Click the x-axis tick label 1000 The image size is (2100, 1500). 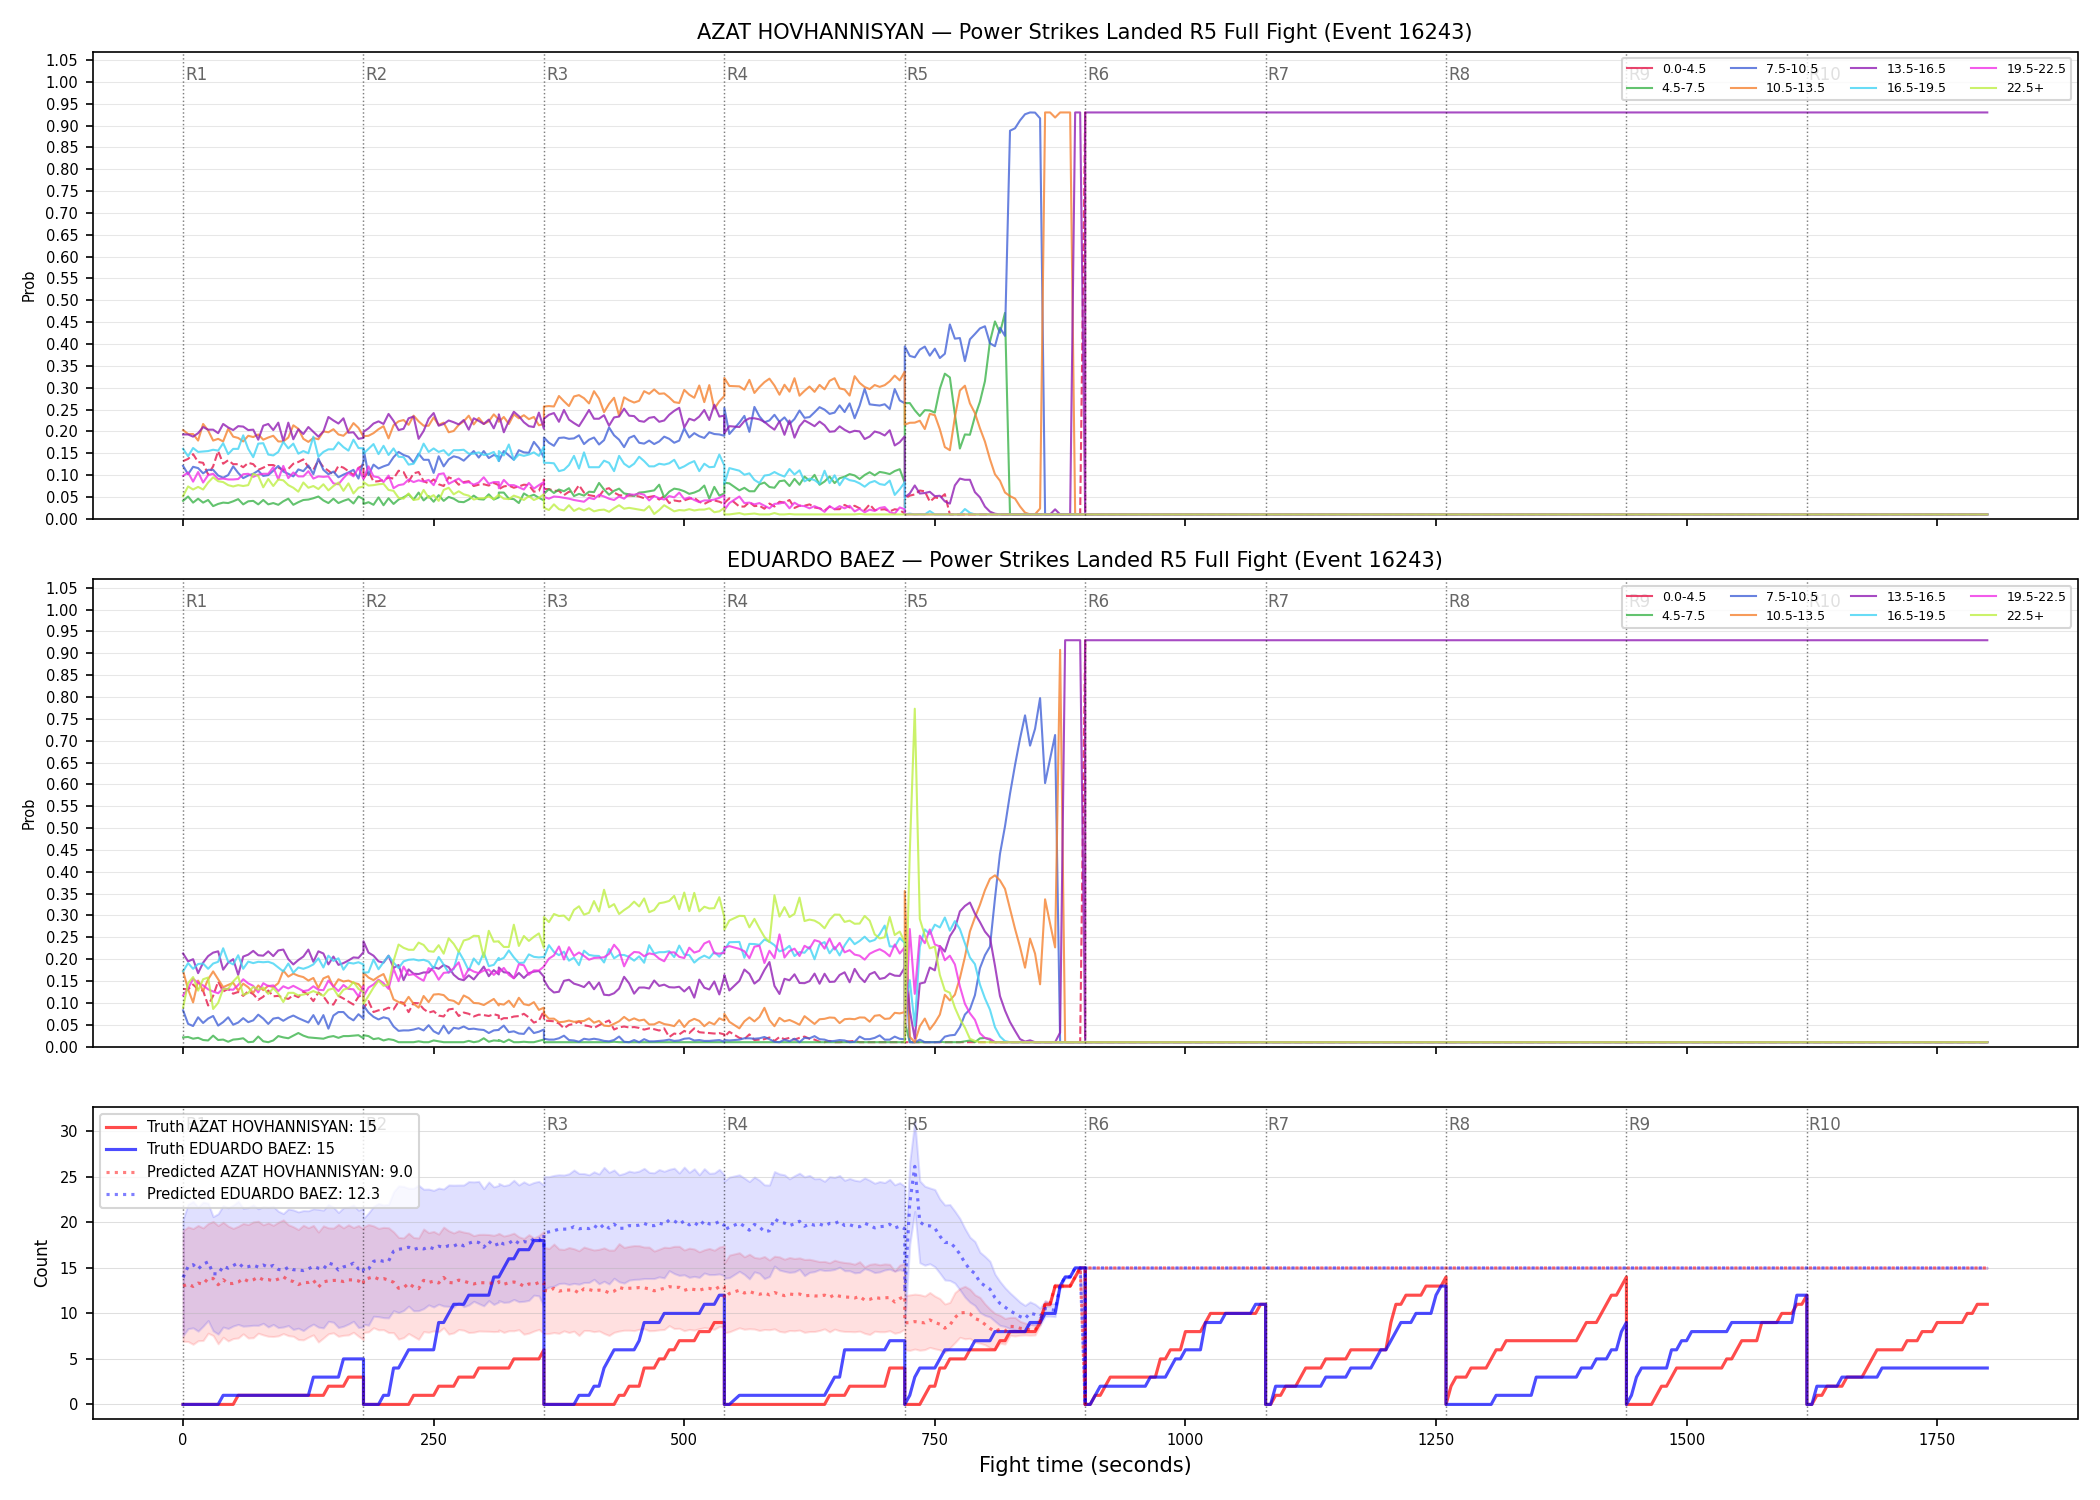click(x=1185, y=1440)
